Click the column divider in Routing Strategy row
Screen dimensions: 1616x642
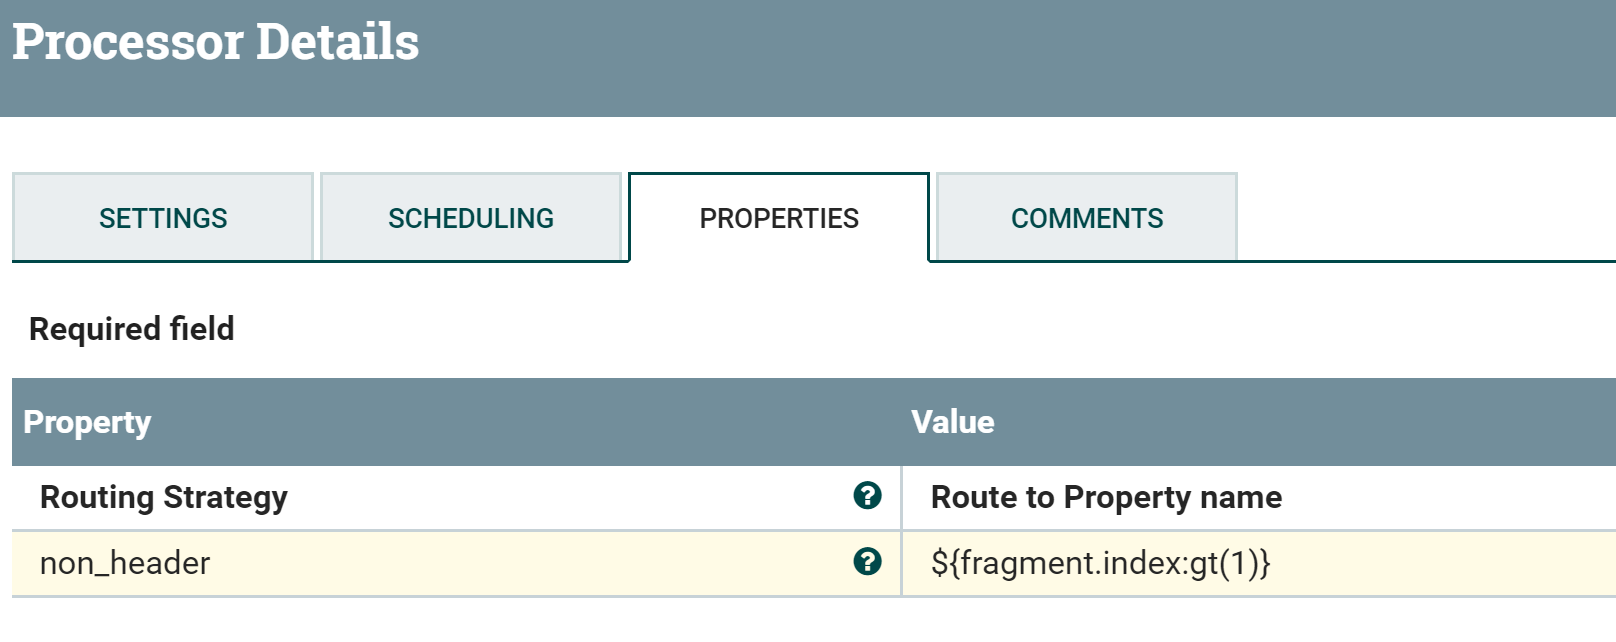point(901,497)
